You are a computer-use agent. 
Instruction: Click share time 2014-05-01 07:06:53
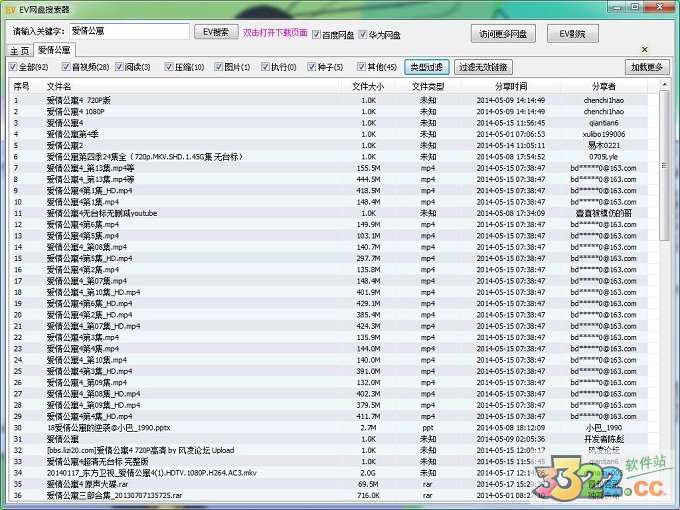pyautogui.click(x=511, y=134)
